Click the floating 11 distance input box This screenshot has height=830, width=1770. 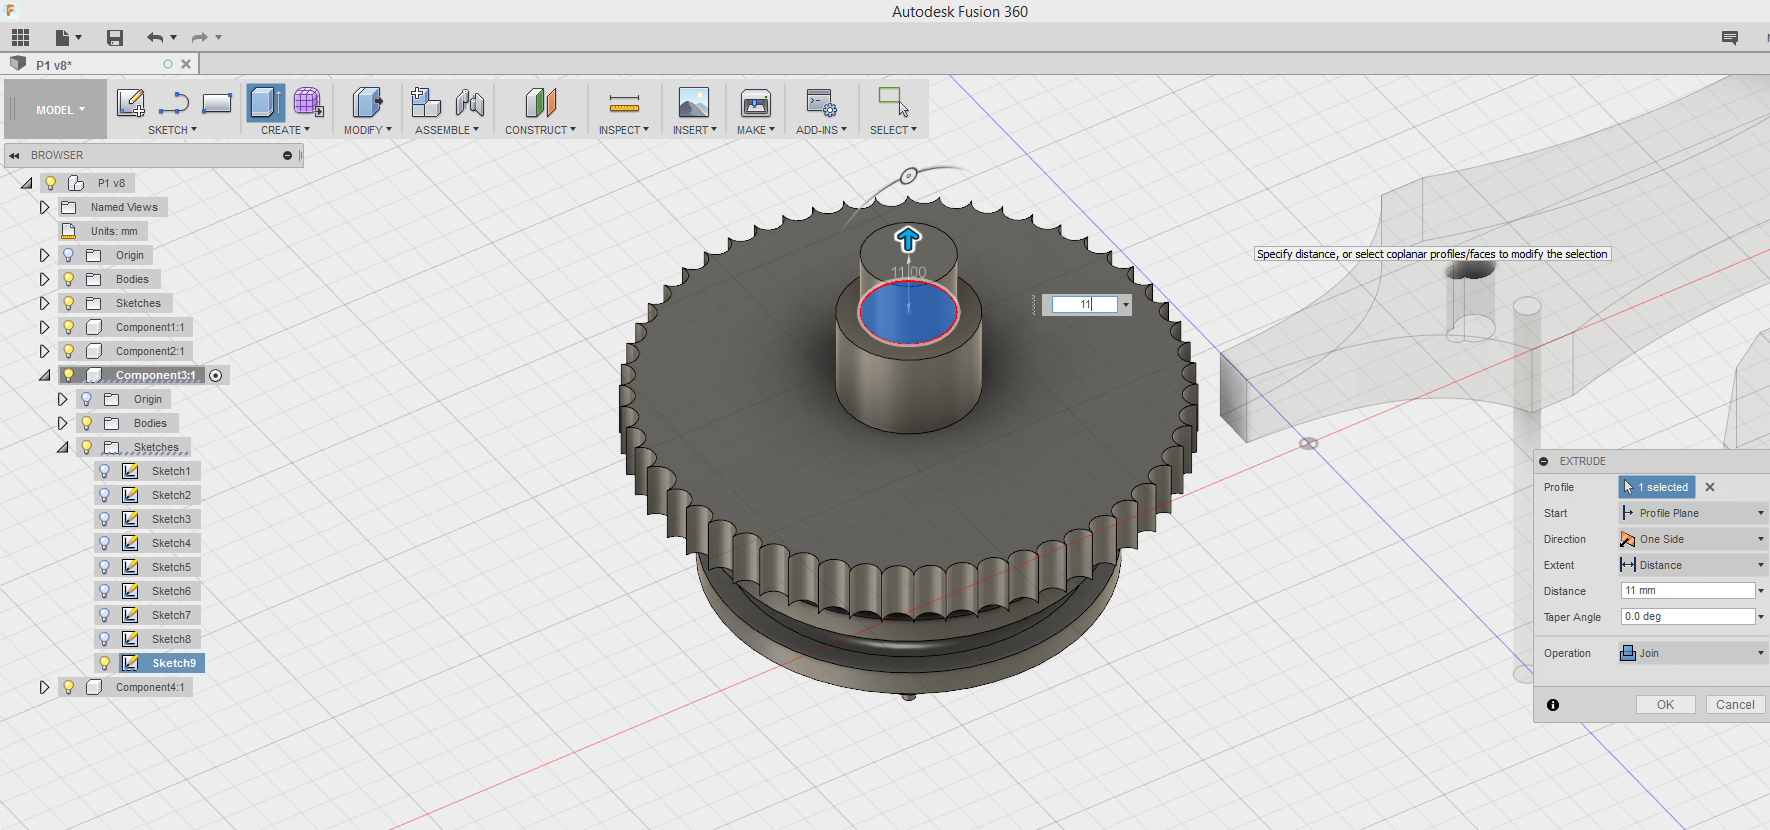(x=1085, y=305)
